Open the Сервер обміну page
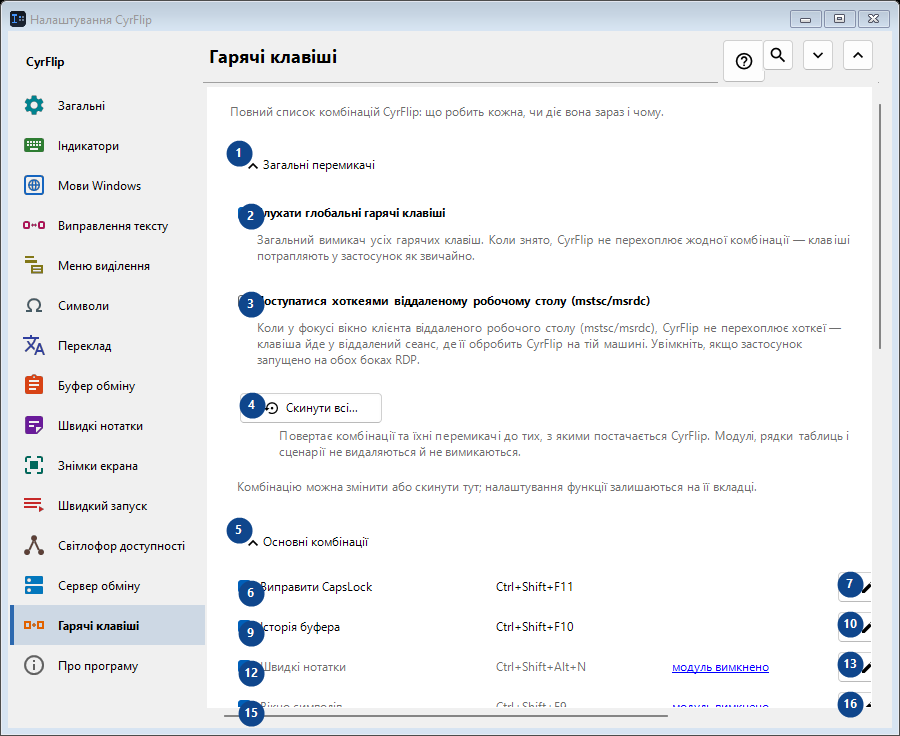900x736 pixels. point(107,586)
